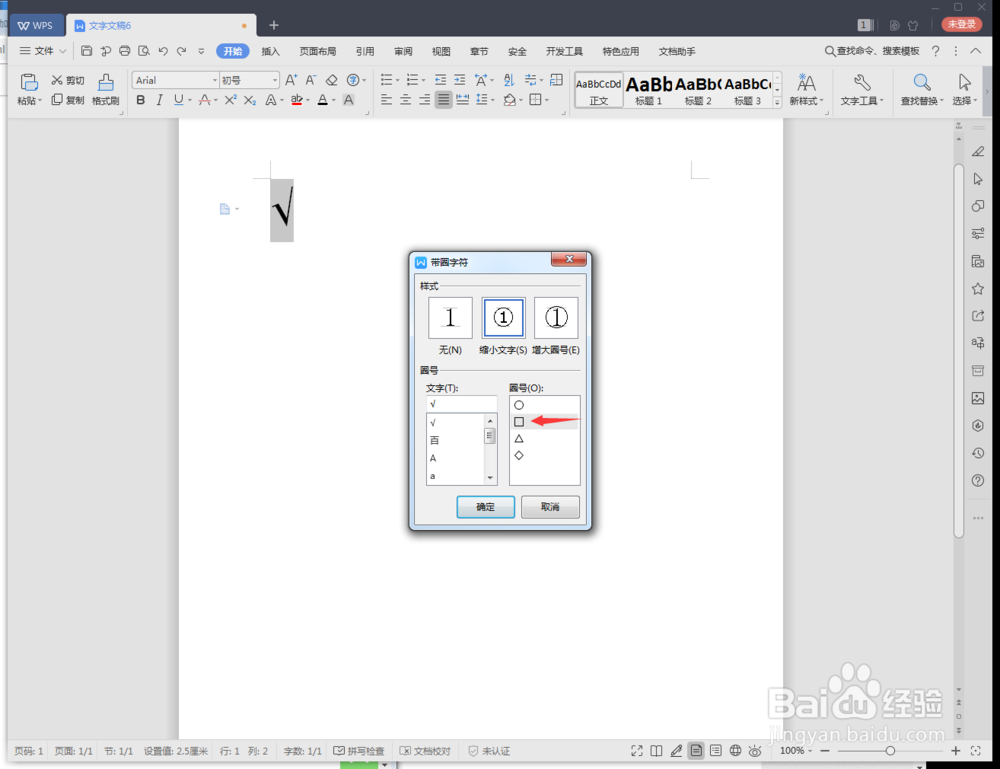Justify the paragraph text
This screenshot has width=1000, height=769.
tap(443, 100)
